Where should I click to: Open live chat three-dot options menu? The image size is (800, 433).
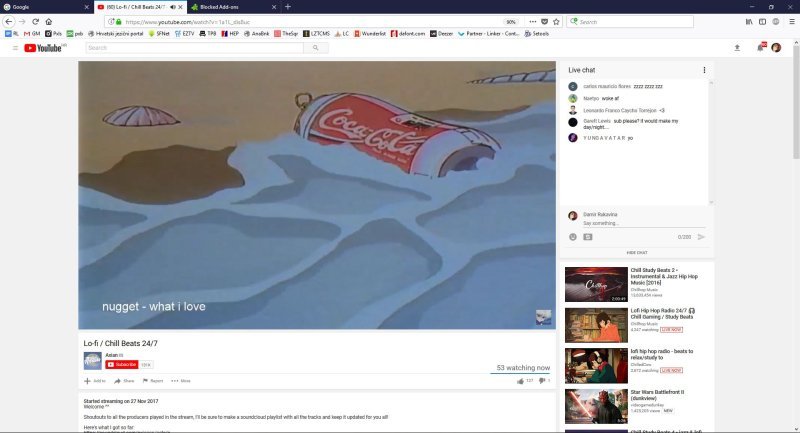(x=704, y=70)
